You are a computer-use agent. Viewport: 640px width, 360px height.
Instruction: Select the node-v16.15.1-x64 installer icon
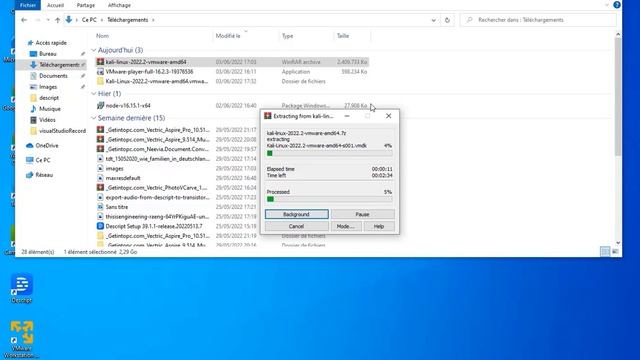(100, 105)
